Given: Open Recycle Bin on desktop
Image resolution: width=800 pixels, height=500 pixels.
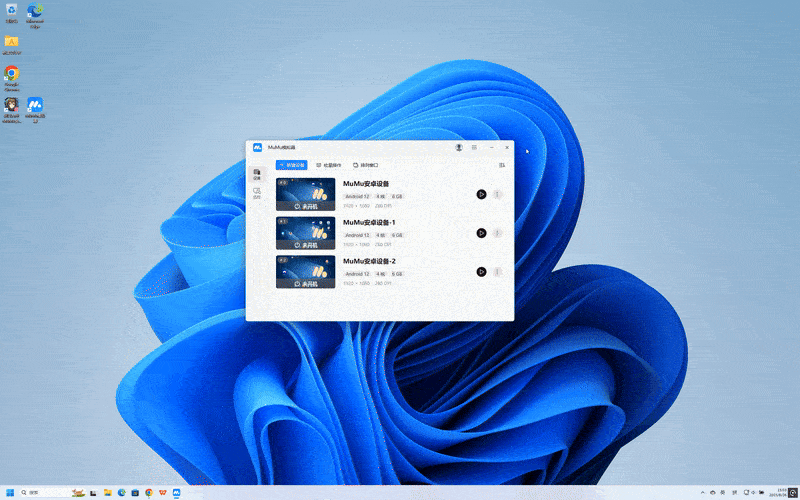Looking at the screenshot, I should [11, 11].
